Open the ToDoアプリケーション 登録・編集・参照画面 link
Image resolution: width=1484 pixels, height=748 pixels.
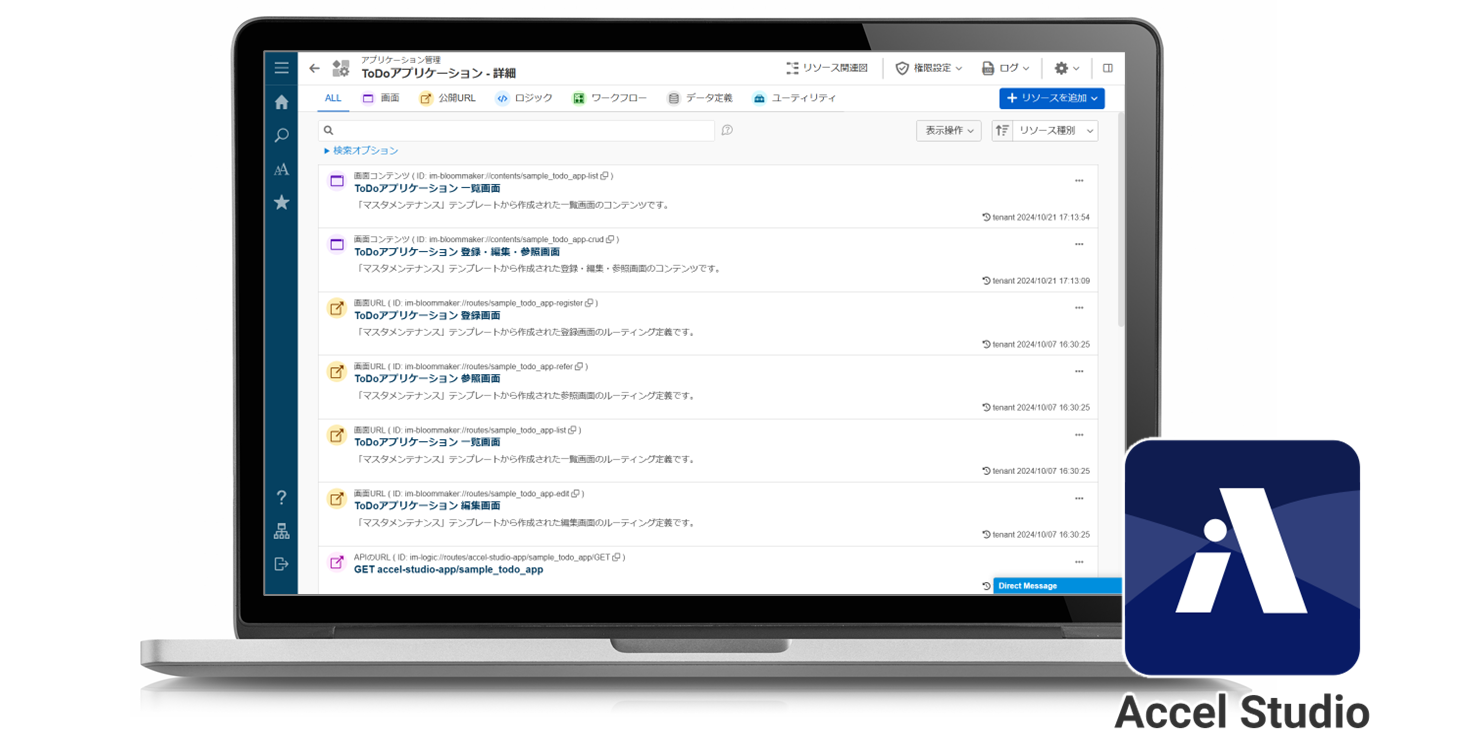[456, 252]
